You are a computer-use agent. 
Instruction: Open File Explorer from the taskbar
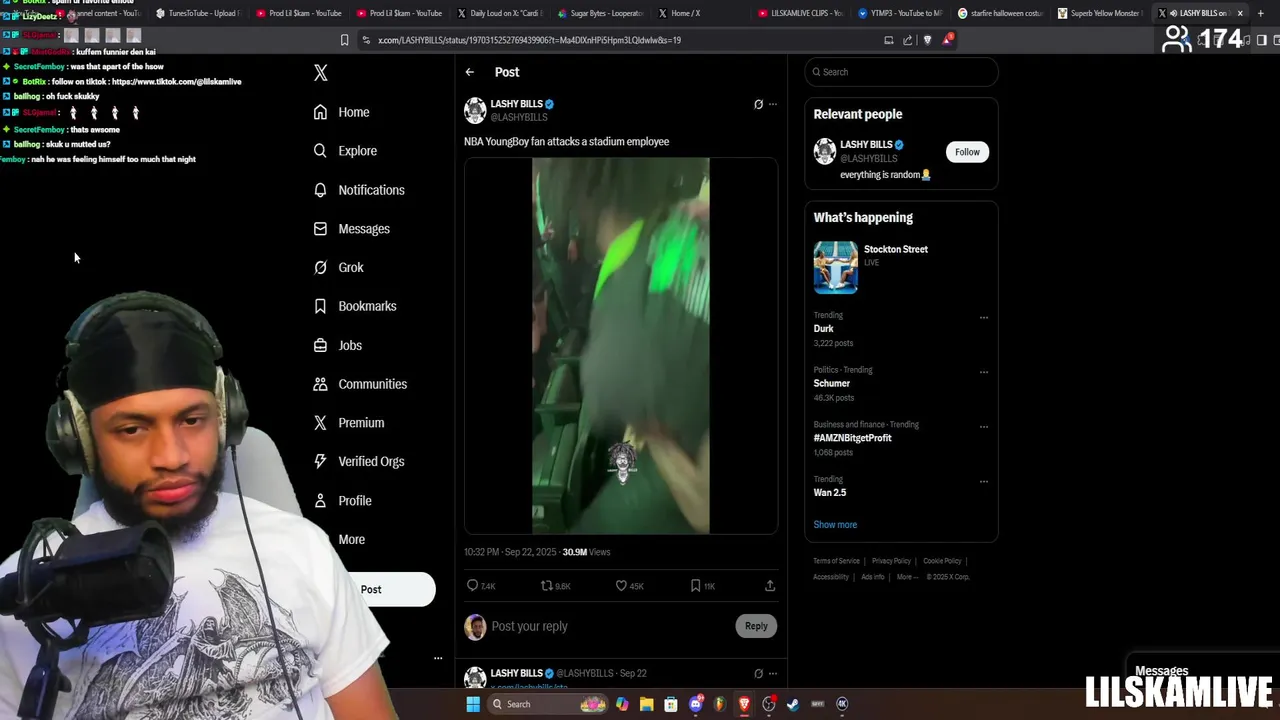point(646,704)
